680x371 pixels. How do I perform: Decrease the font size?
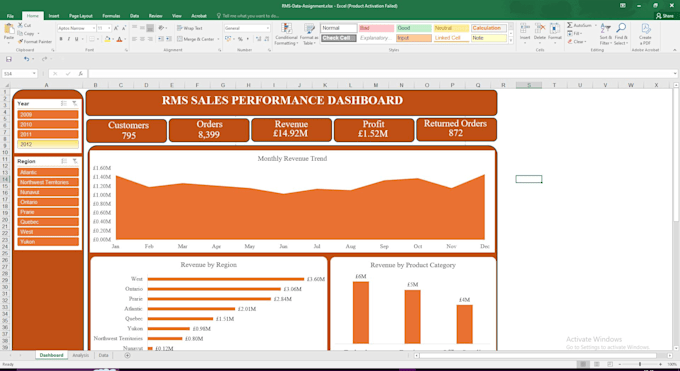tap(124, 28)
